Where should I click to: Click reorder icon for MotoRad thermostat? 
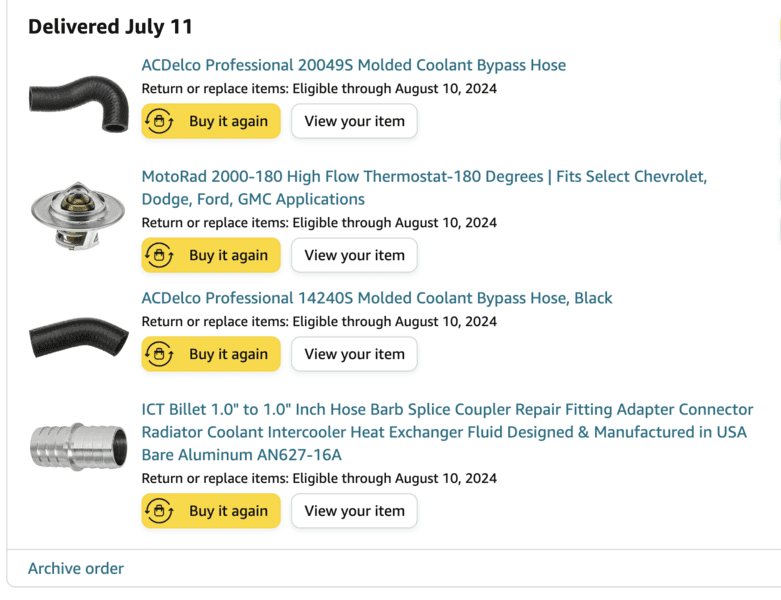pos(159,255)
